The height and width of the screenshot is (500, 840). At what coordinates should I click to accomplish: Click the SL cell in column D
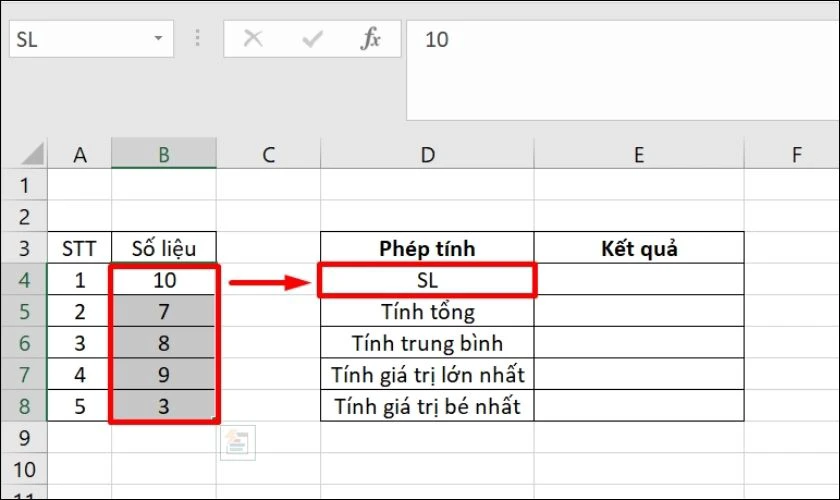click(x=428, y=280)
